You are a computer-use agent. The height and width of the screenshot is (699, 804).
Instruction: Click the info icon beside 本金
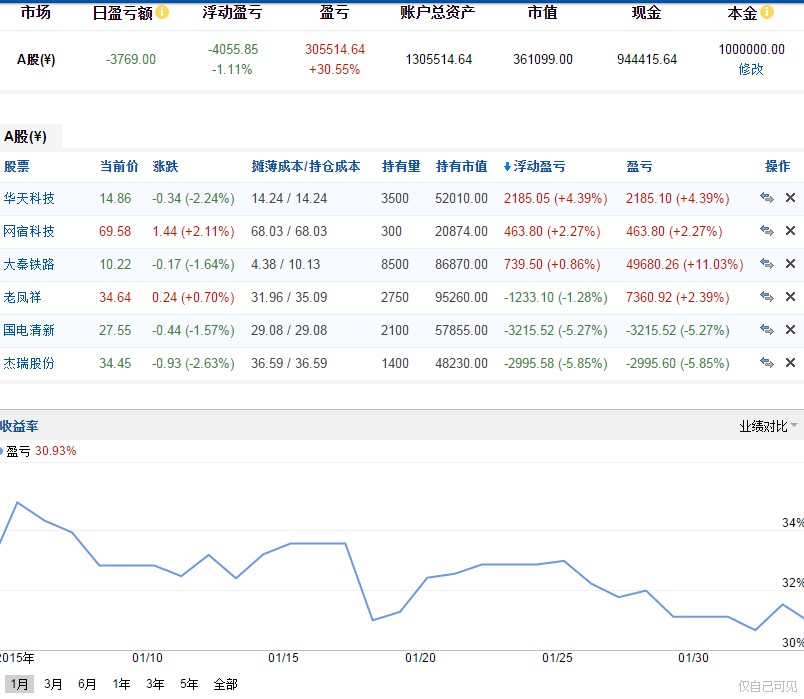(x=767, y=12)
